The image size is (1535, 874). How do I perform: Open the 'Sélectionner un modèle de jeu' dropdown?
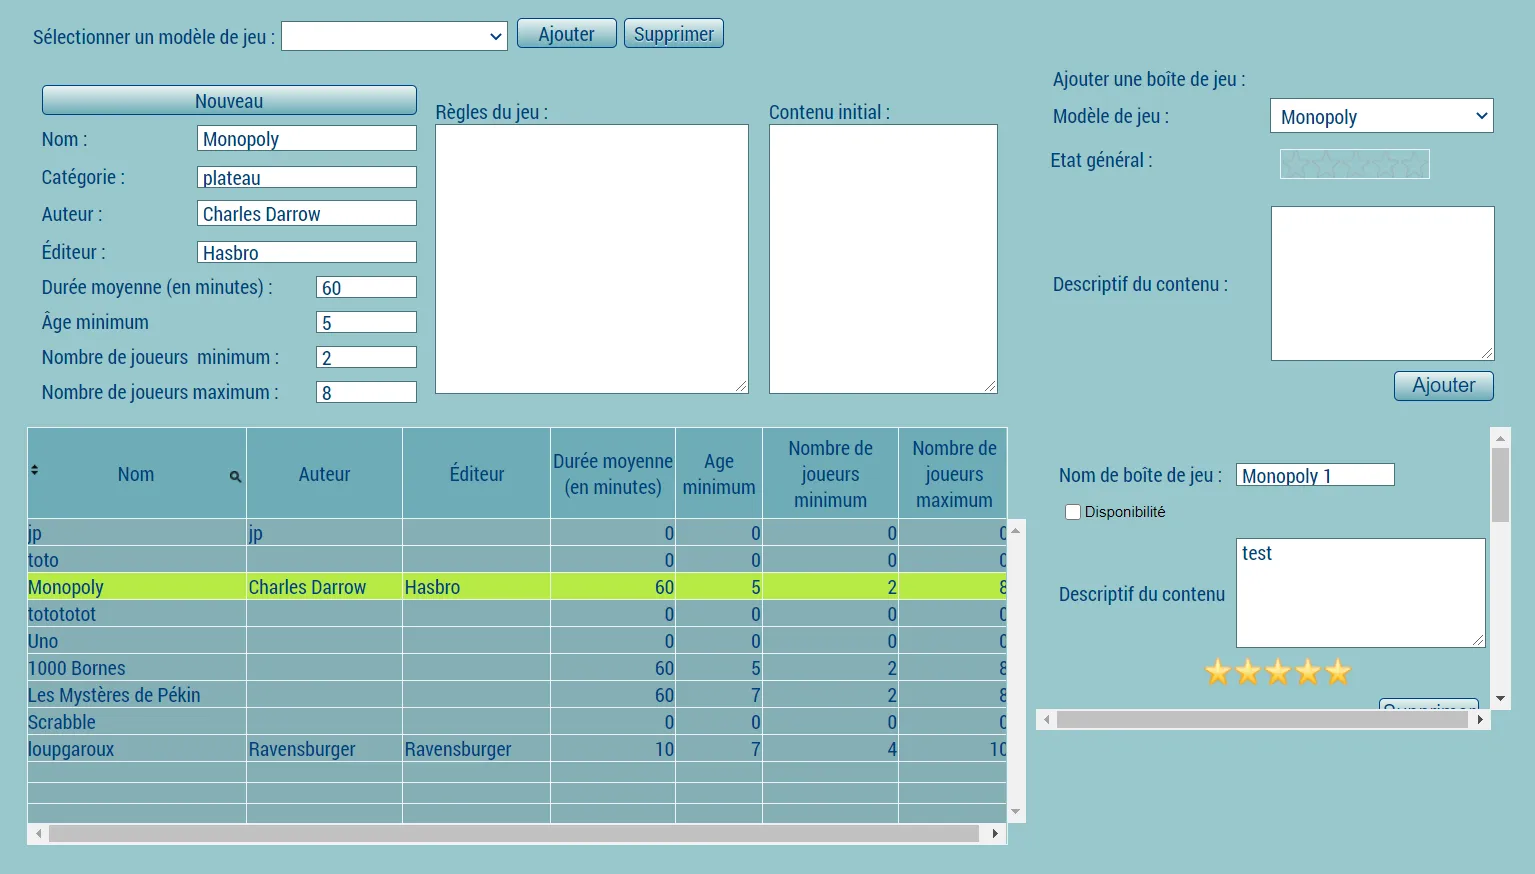(x=394, y=36)
